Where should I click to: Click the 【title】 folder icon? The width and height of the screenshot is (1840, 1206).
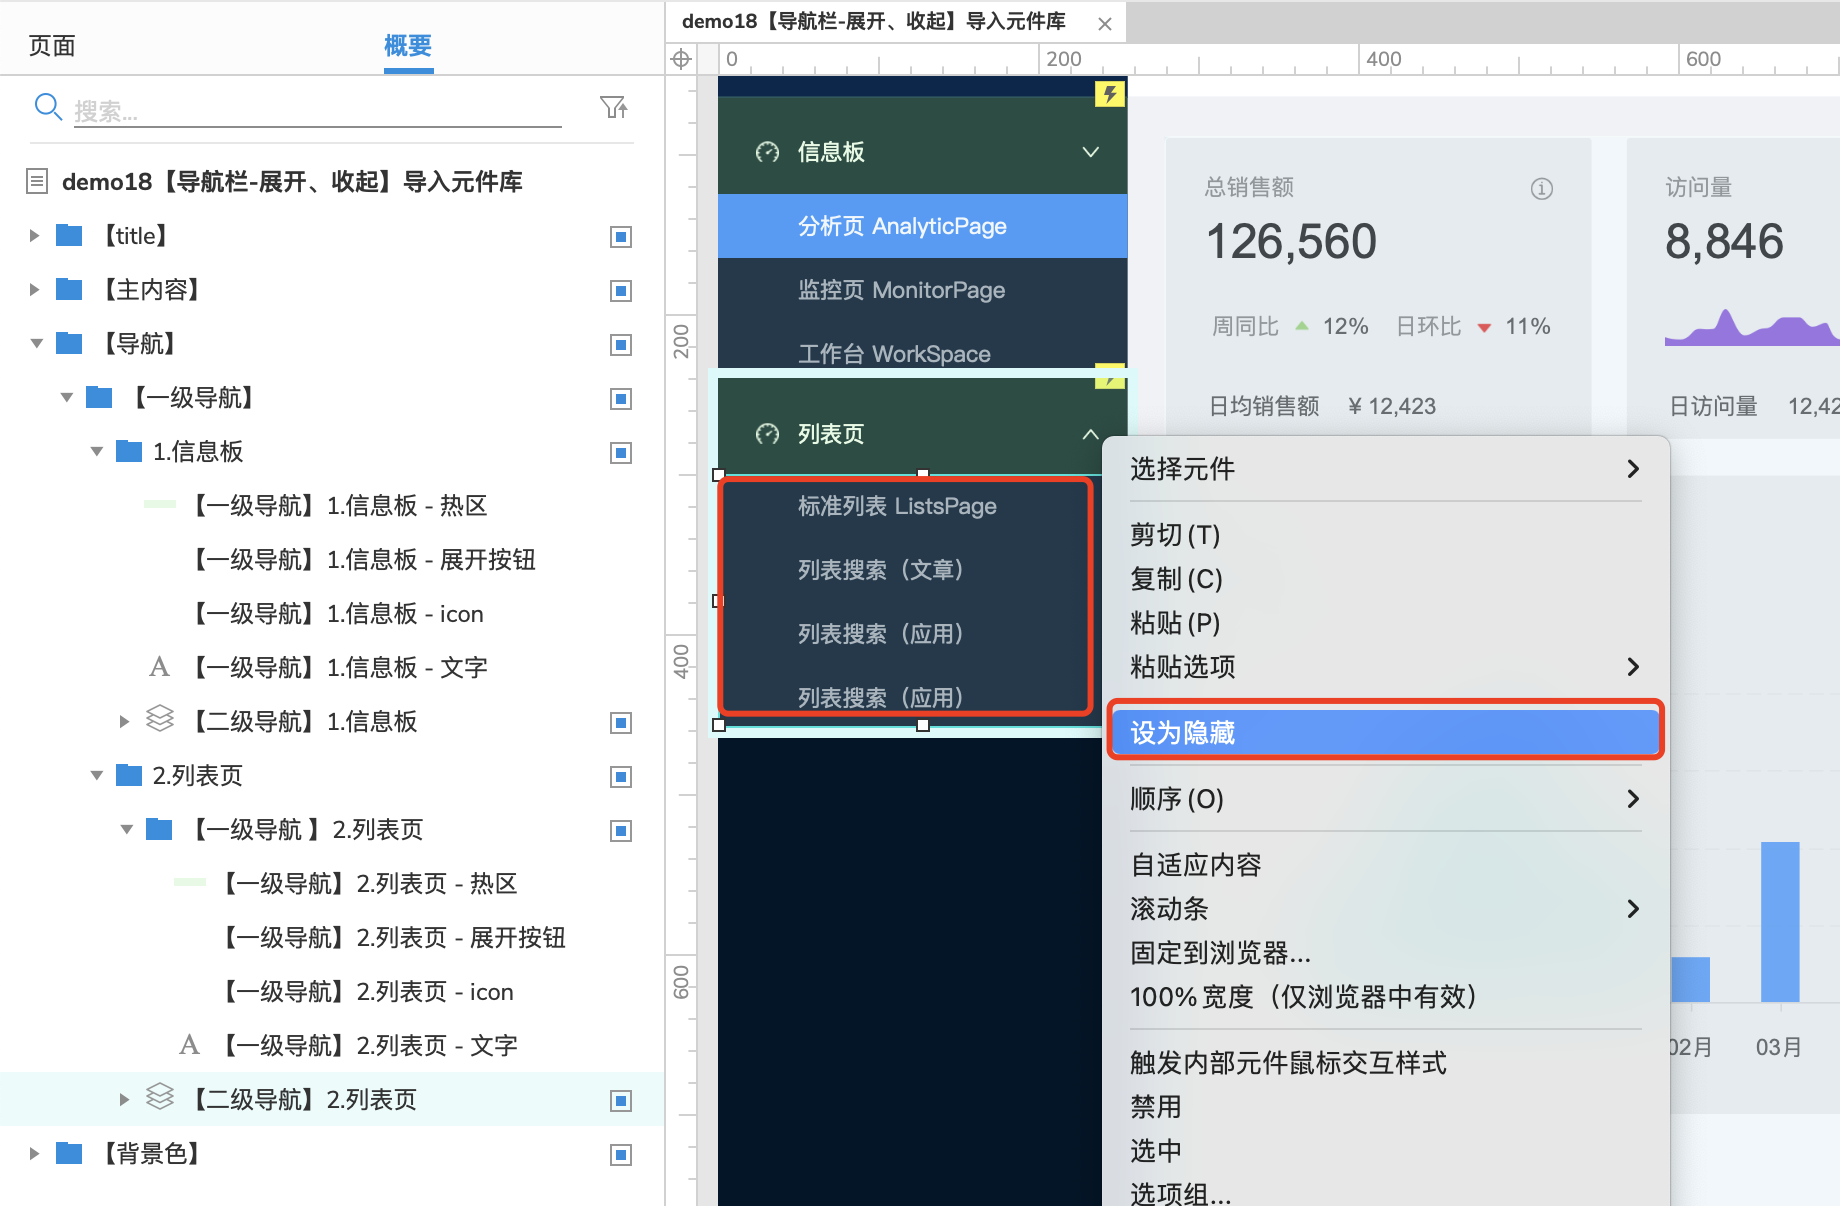point(69,236)
